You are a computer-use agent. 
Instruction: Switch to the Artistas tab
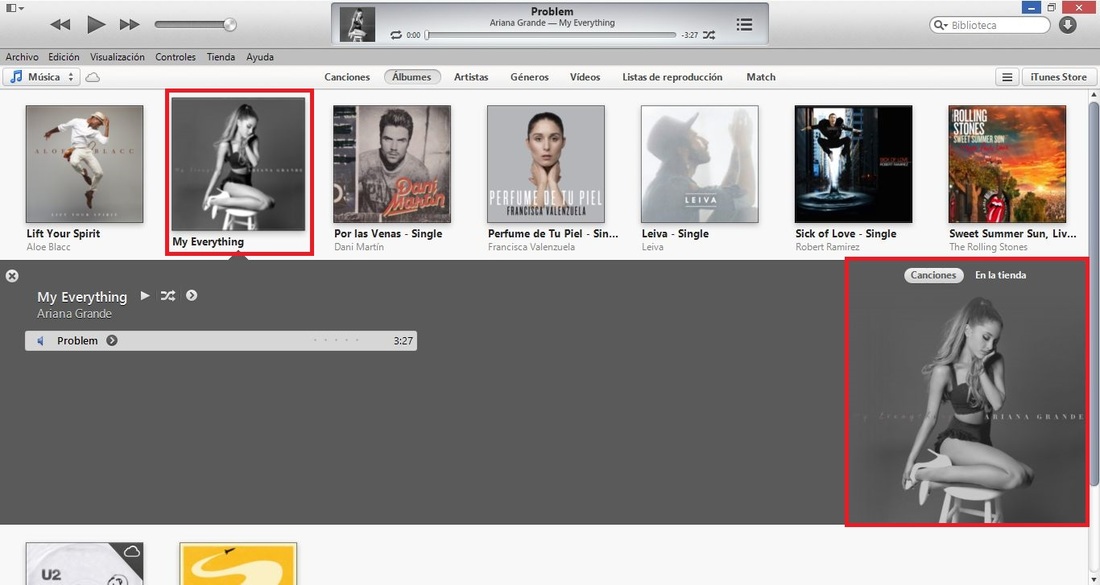tap(471, 77)
